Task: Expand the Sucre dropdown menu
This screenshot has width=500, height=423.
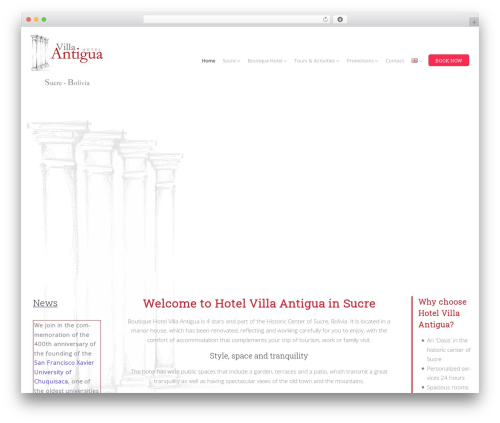Action: (x=231, y=61)
